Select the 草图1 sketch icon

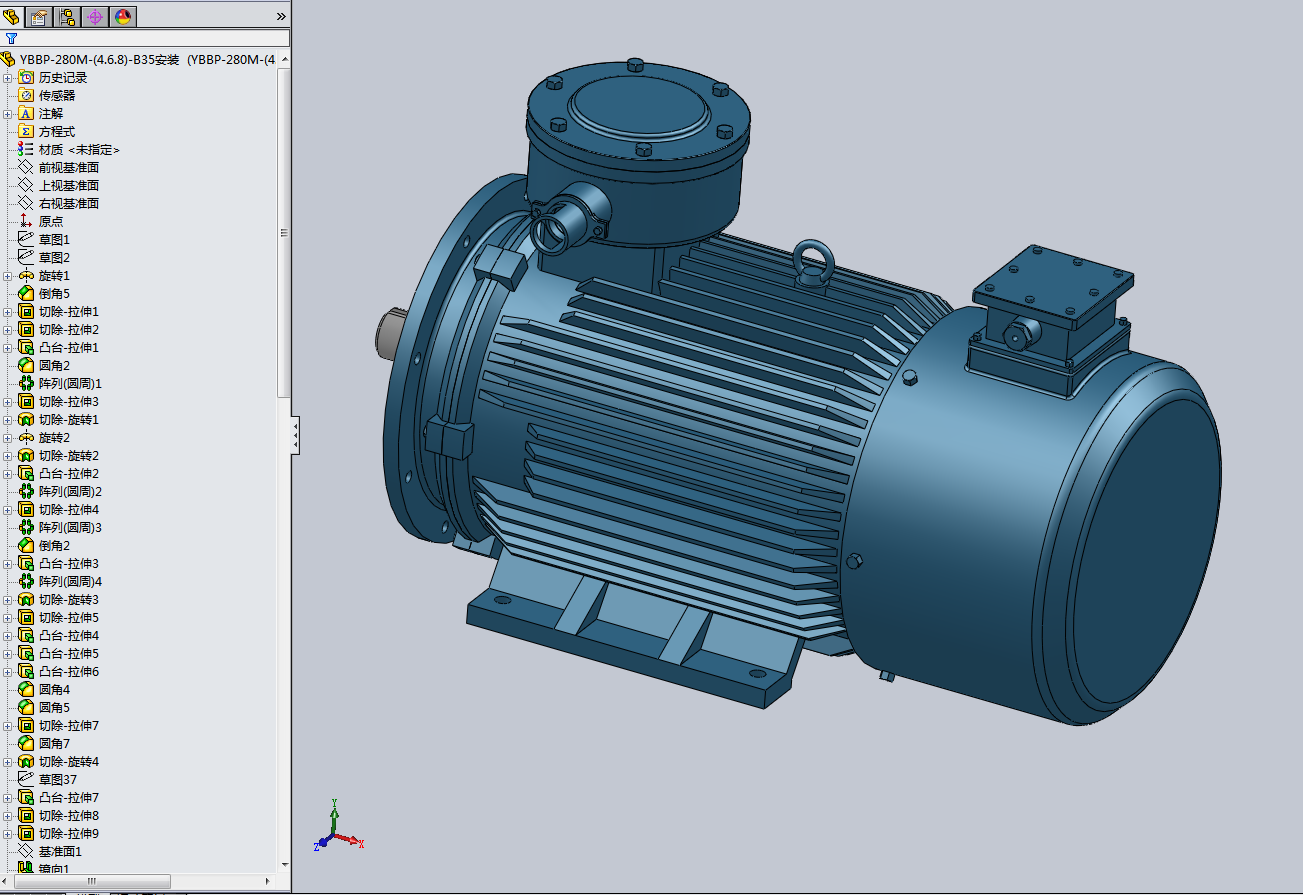(x=27, y=239)
